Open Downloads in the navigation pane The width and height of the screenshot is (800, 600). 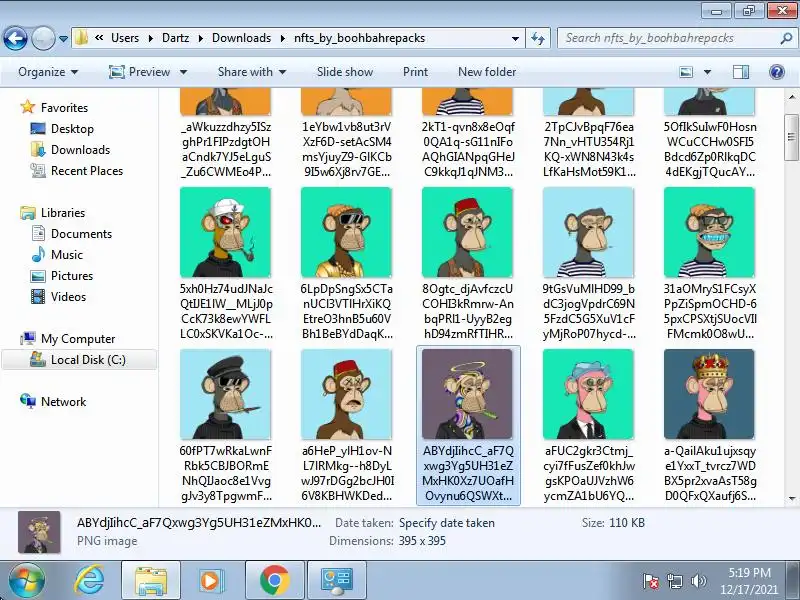pyautogui.click(x=80, y=149)
